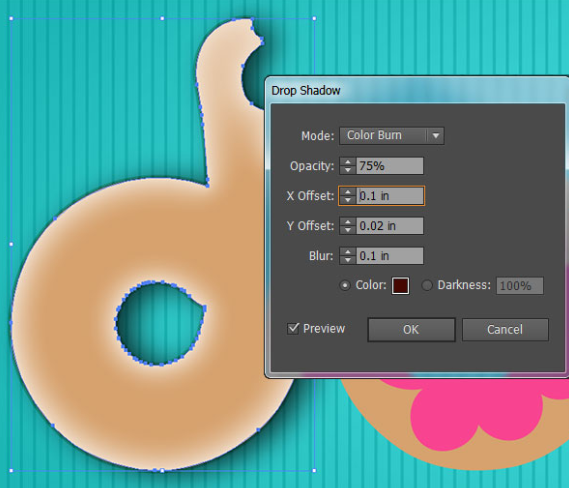Increase Opacity with the up stepper arrow
Viewport: 569px width, 488px height.
(348, 162)
